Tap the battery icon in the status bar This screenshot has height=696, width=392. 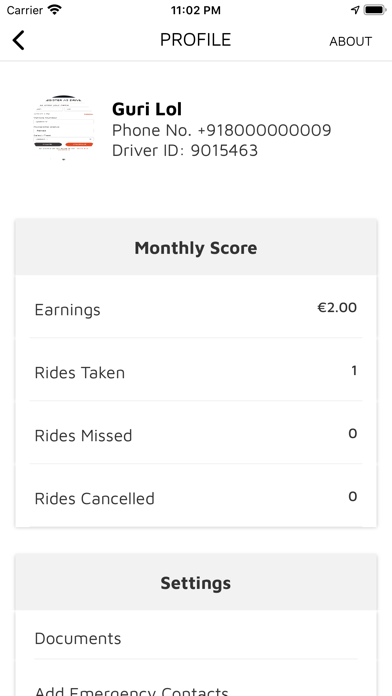(375, 10)
